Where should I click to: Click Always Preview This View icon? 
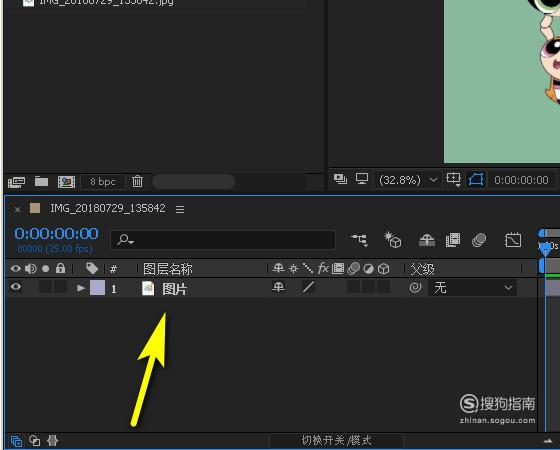pyautogui.click(x=340, y=179)
